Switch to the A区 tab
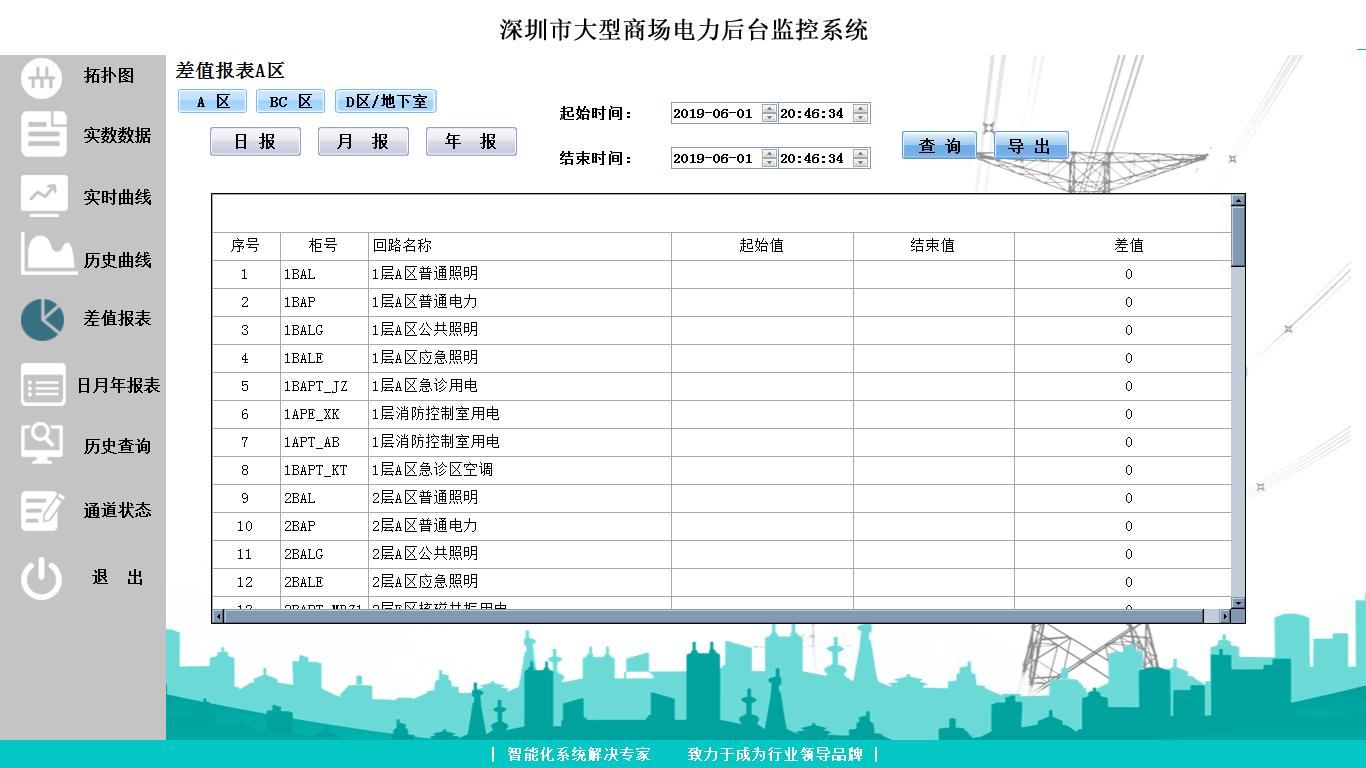Viewport: 1366px width, 768px height. click(212, 102)
